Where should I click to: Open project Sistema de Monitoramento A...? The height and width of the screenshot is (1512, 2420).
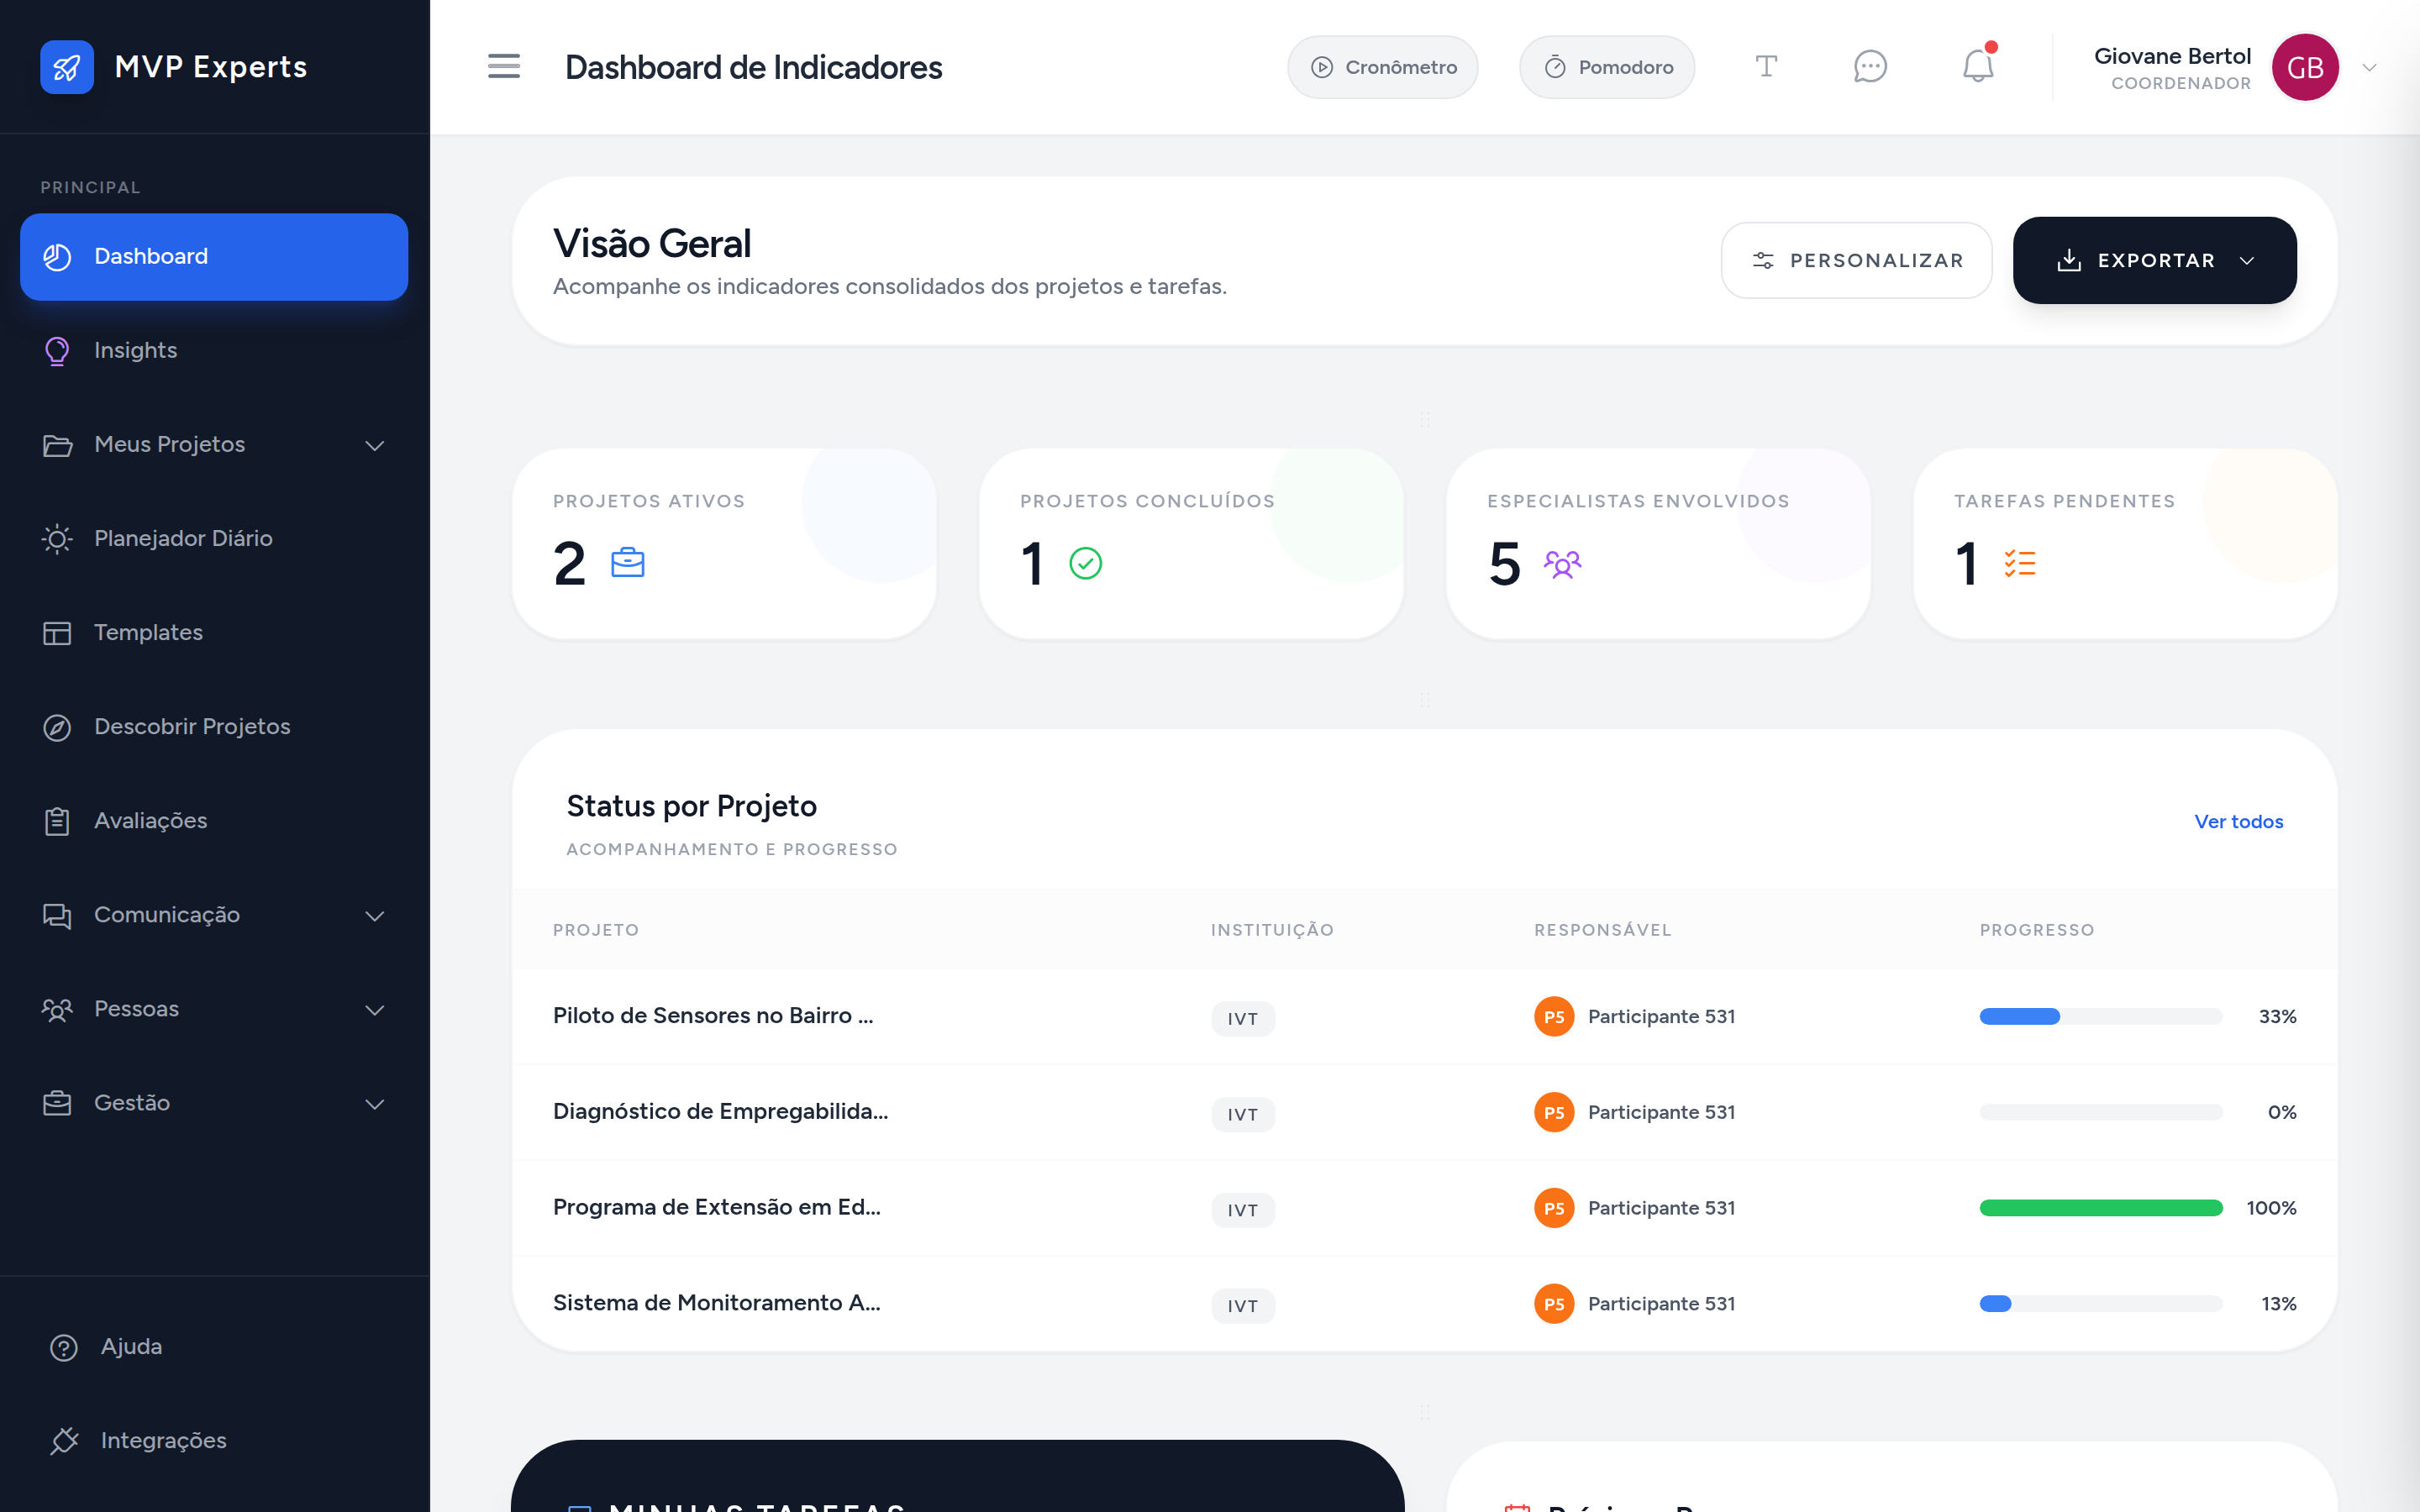coord(717,1303)
